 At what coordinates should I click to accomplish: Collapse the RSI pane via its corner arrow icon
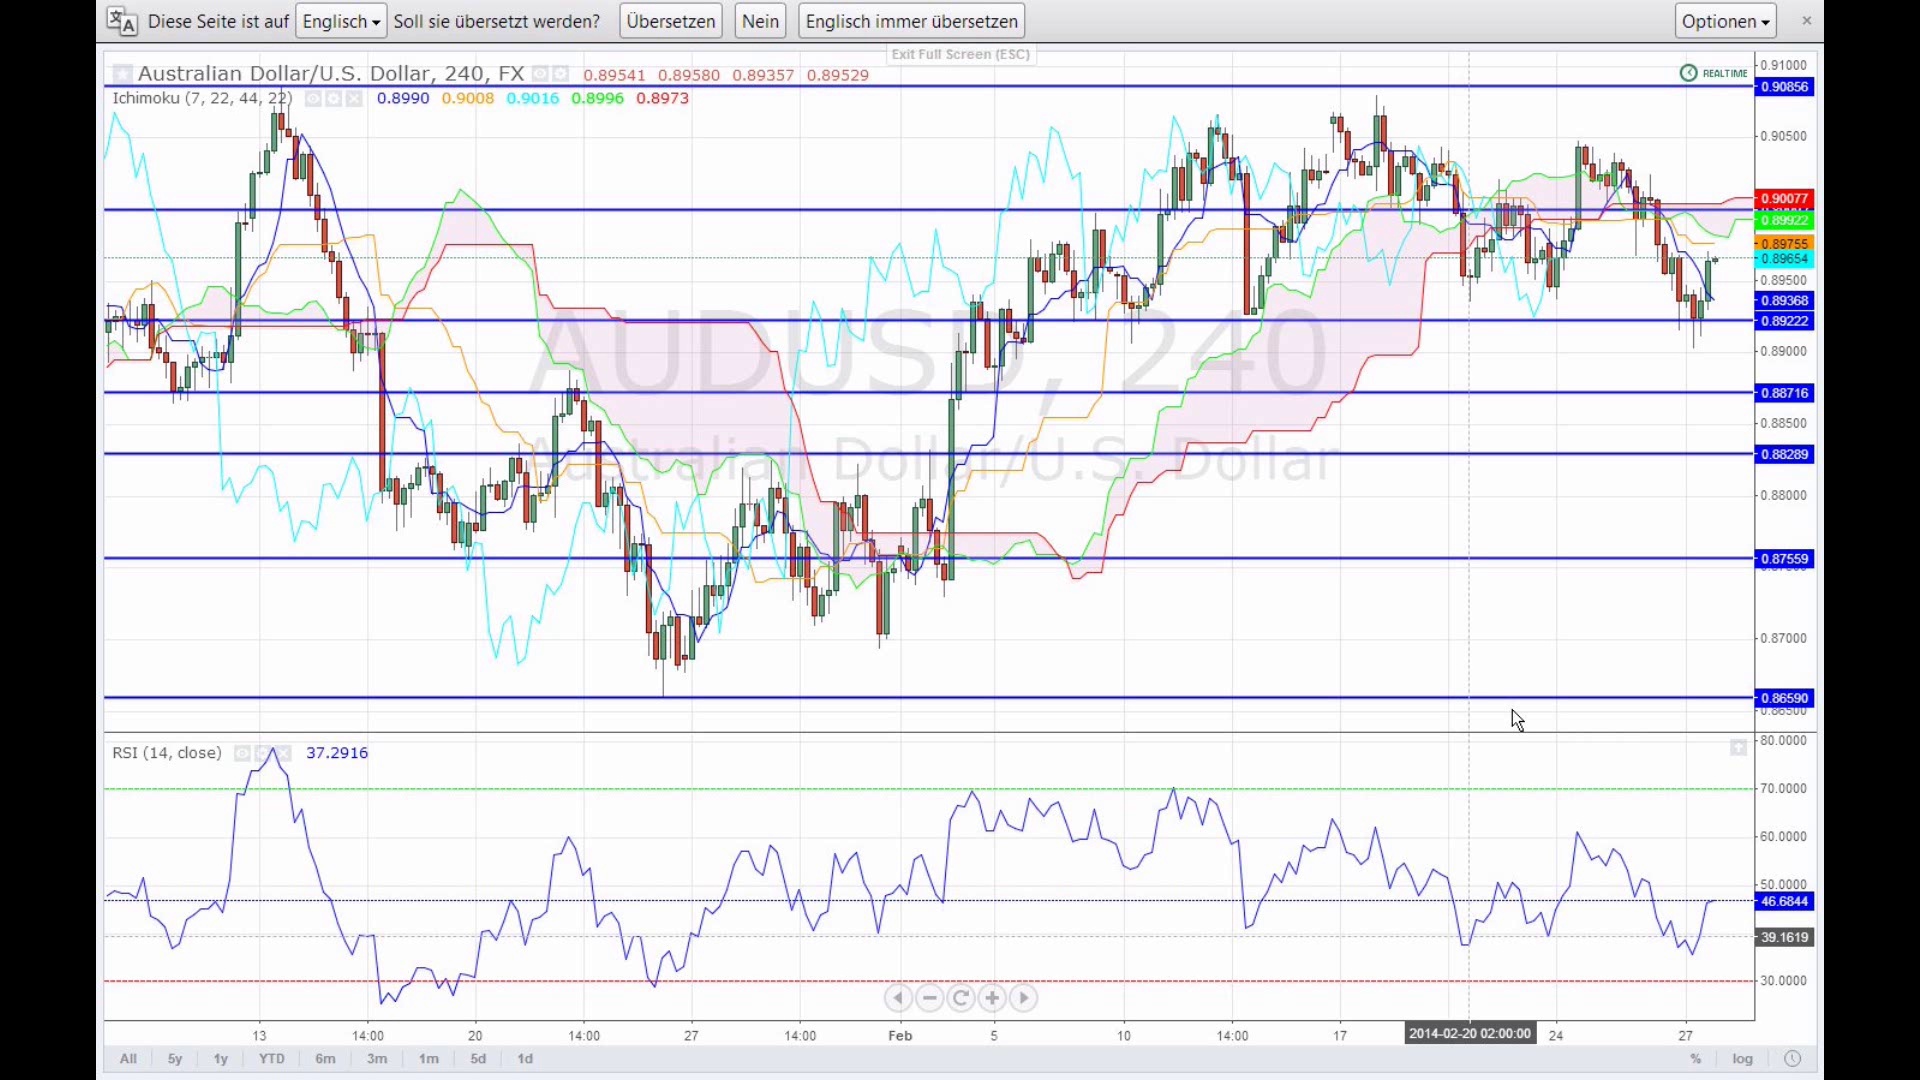[1738, 748]
